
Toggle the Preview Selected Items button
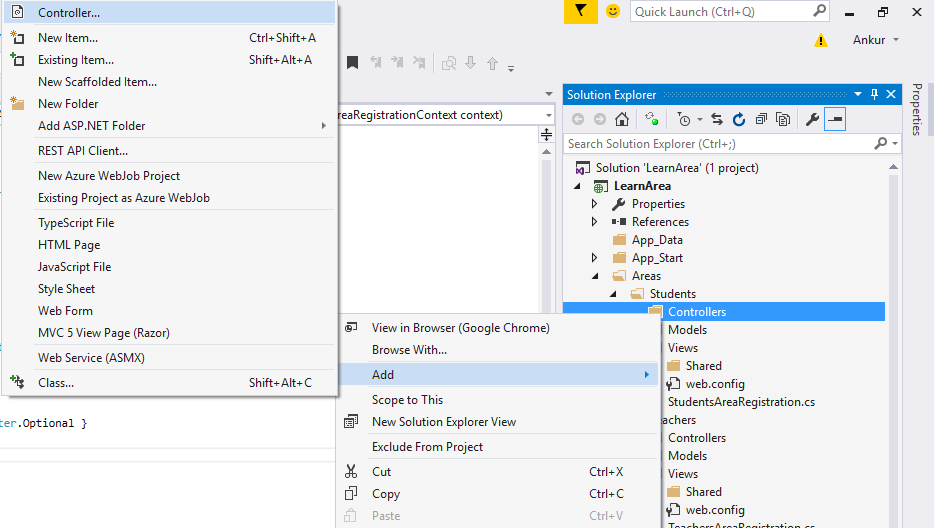[834, 119]
